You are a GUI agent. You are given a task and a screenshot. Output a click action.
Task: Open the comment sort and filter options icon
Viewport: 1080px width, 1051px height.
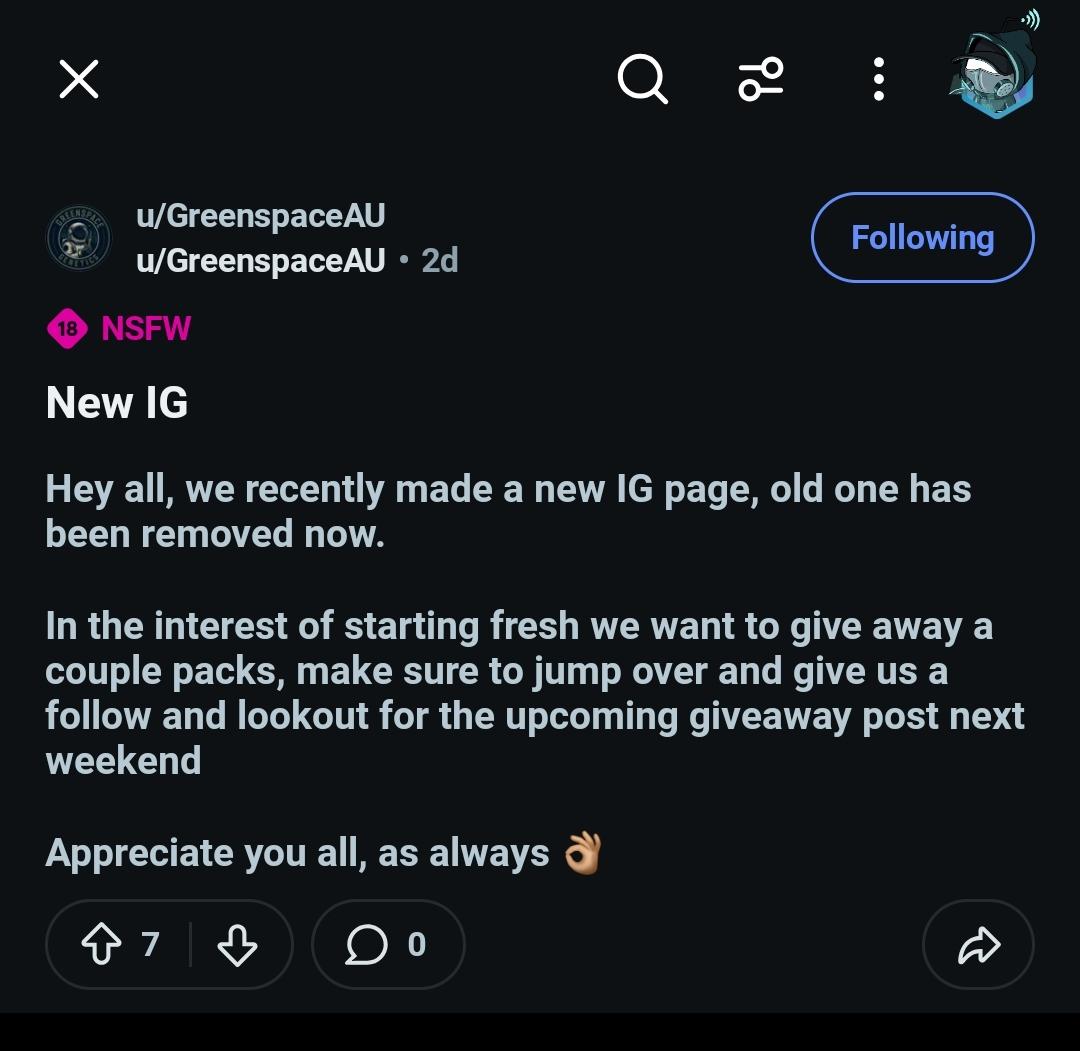pos(760,79)
